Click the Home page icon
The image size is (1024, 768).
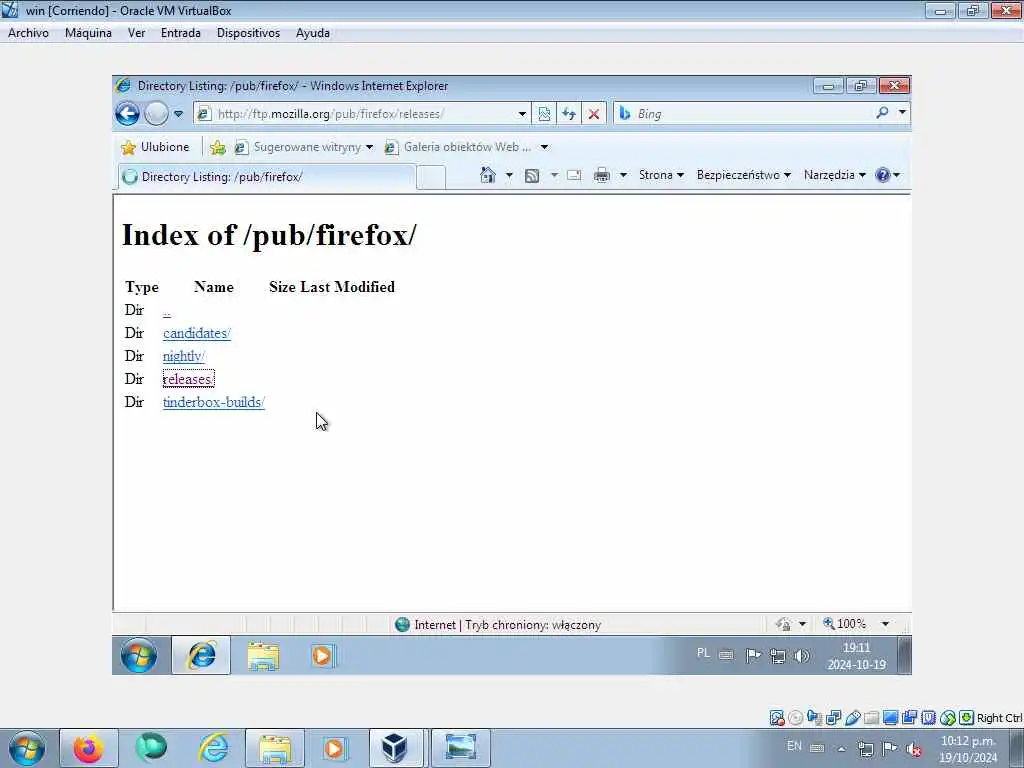pyautogui.click(x=488, y=175)
